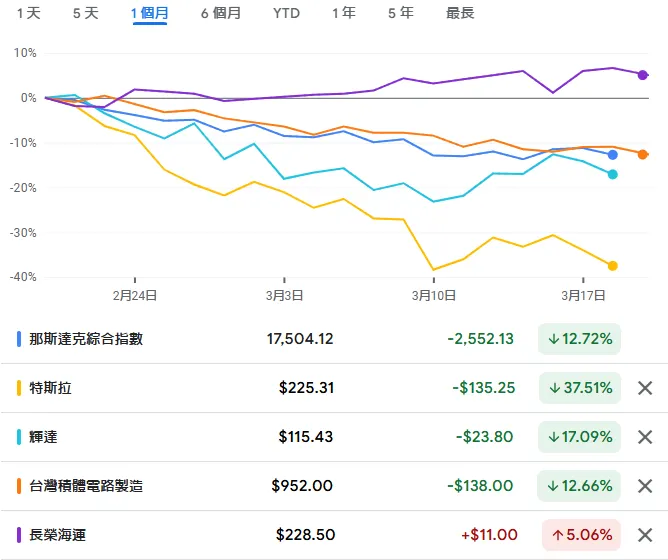Click the $115.43 price value
Viewport: 668px width, 560px height.
pos(305,437)
